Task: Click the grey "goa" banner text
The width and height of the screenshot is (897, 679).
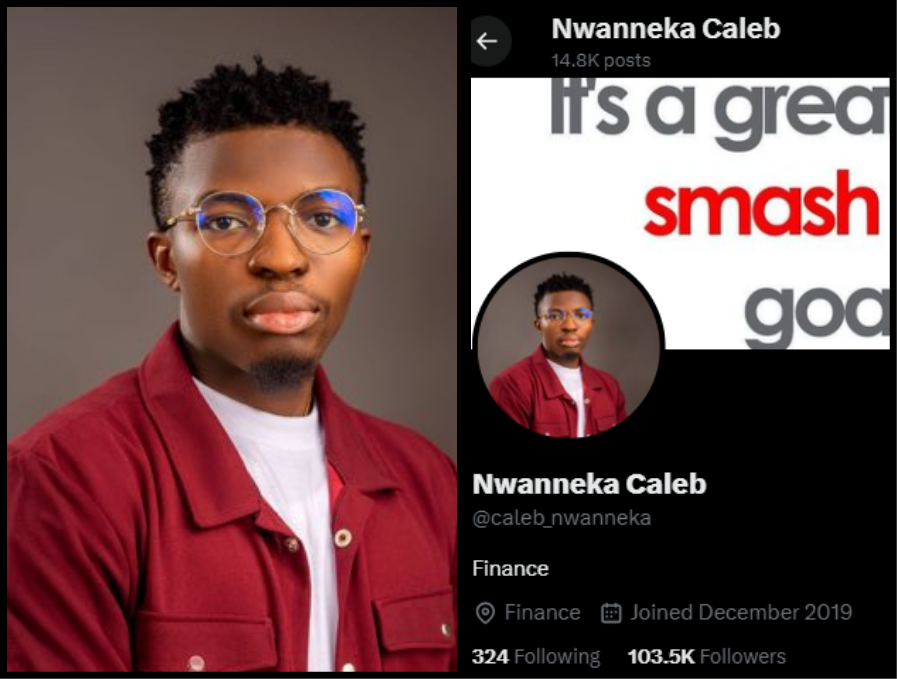Action: pos(817,314)
